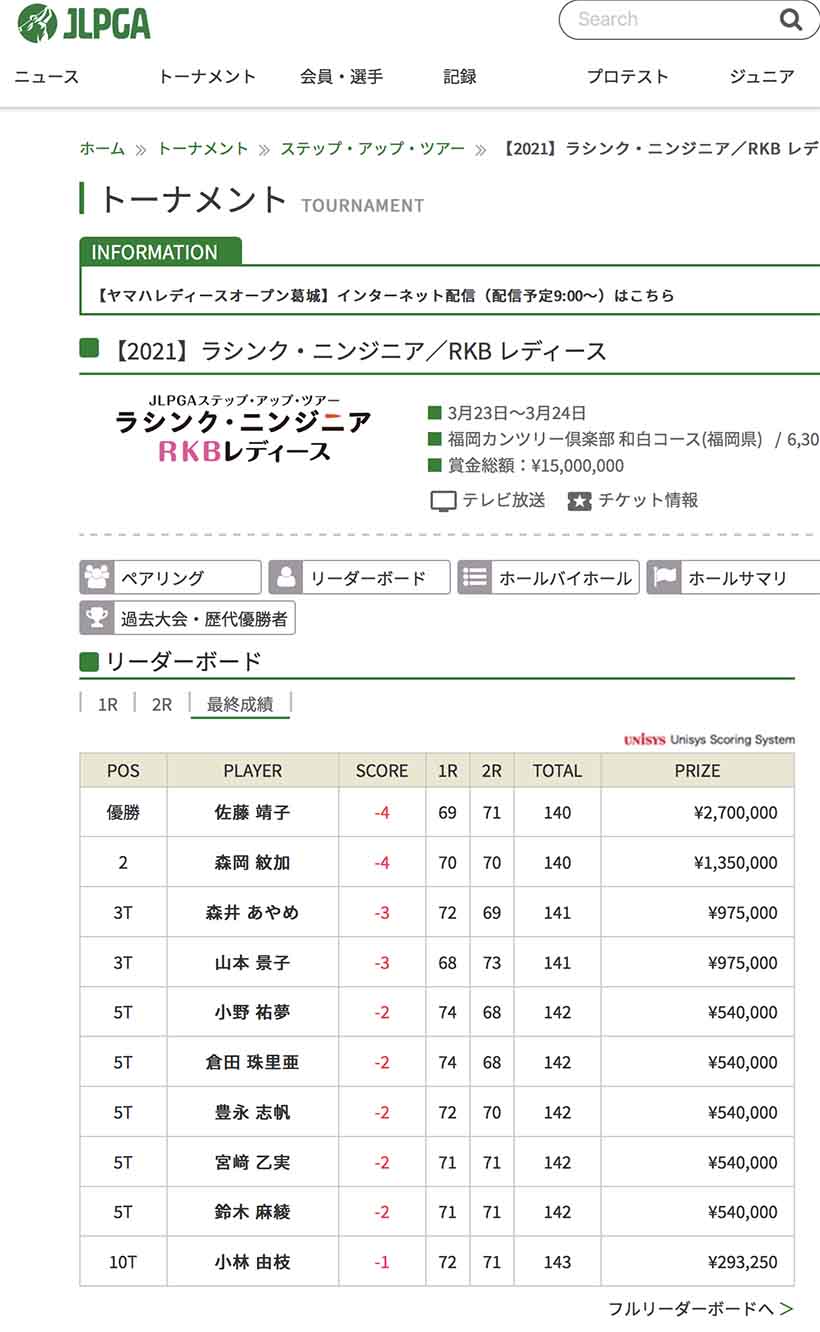Open ホールバイホール list icon button
Screen dimensions: 820x1332
[x=476, y=578]
